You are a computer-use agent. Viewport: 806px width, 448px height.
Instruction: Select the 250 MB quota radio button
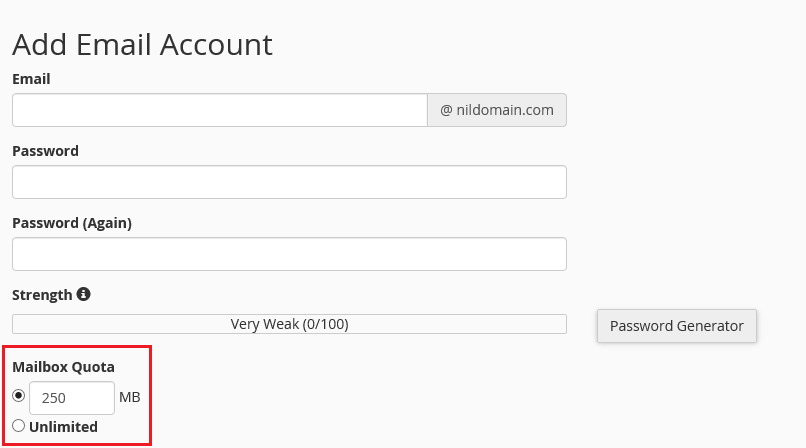pos(19,396)
